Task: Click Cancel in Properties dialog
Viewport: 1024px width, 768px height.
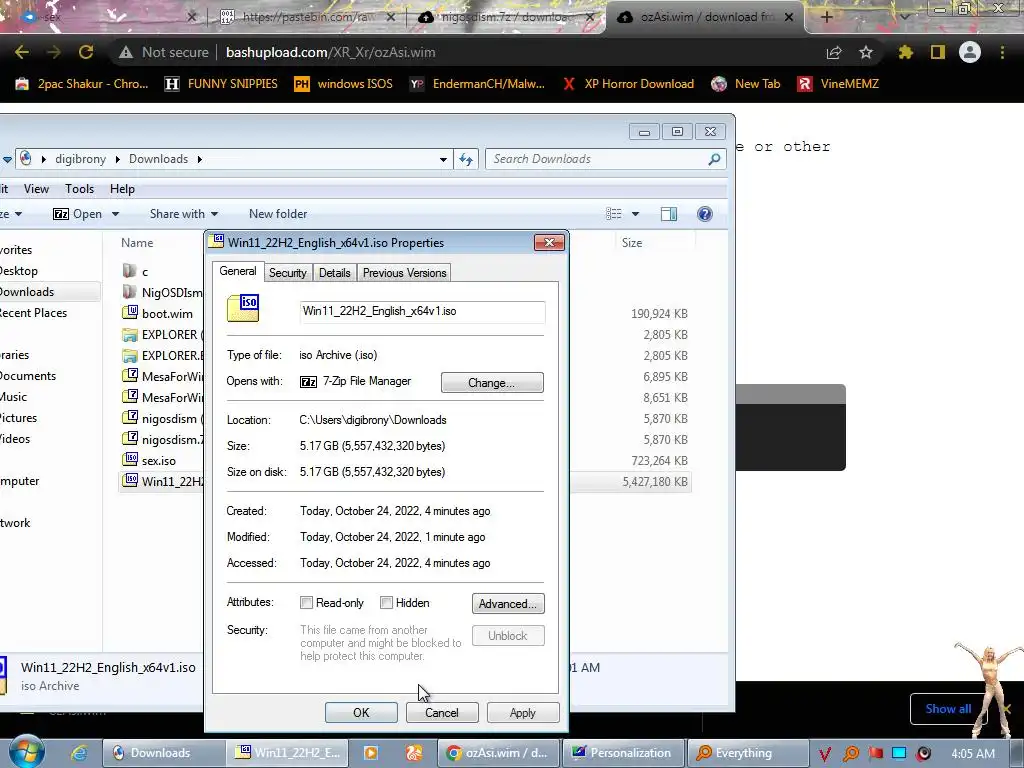Action: point(442,712)
